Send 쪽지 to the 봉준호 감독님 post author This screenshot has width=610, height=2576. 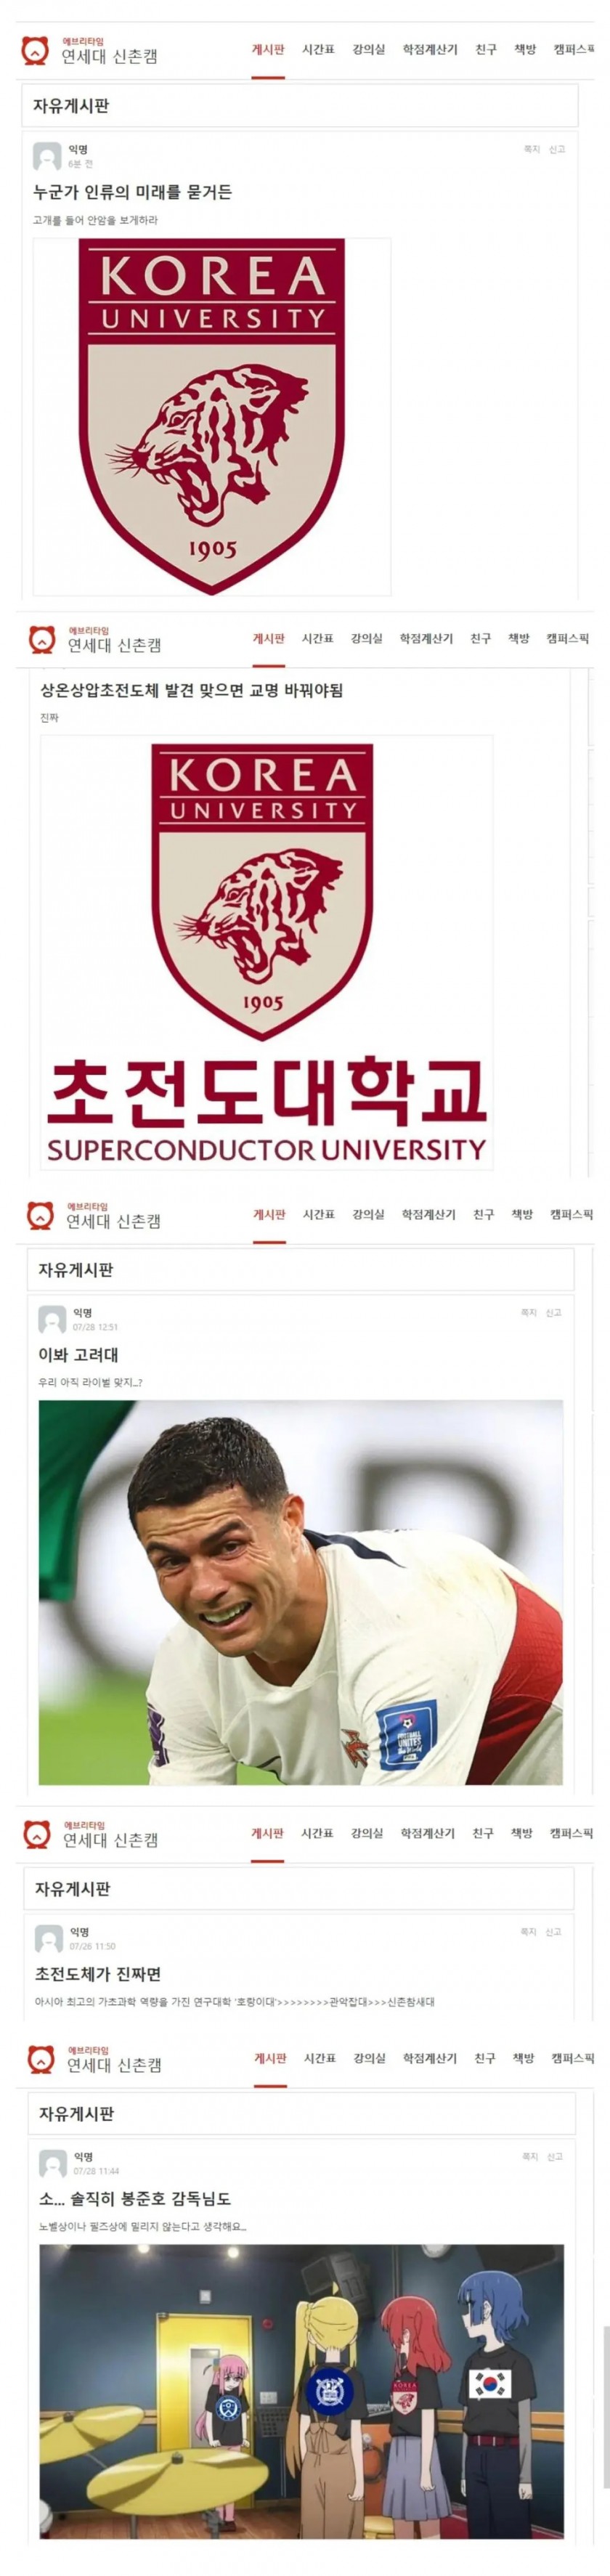(530, 2157)
